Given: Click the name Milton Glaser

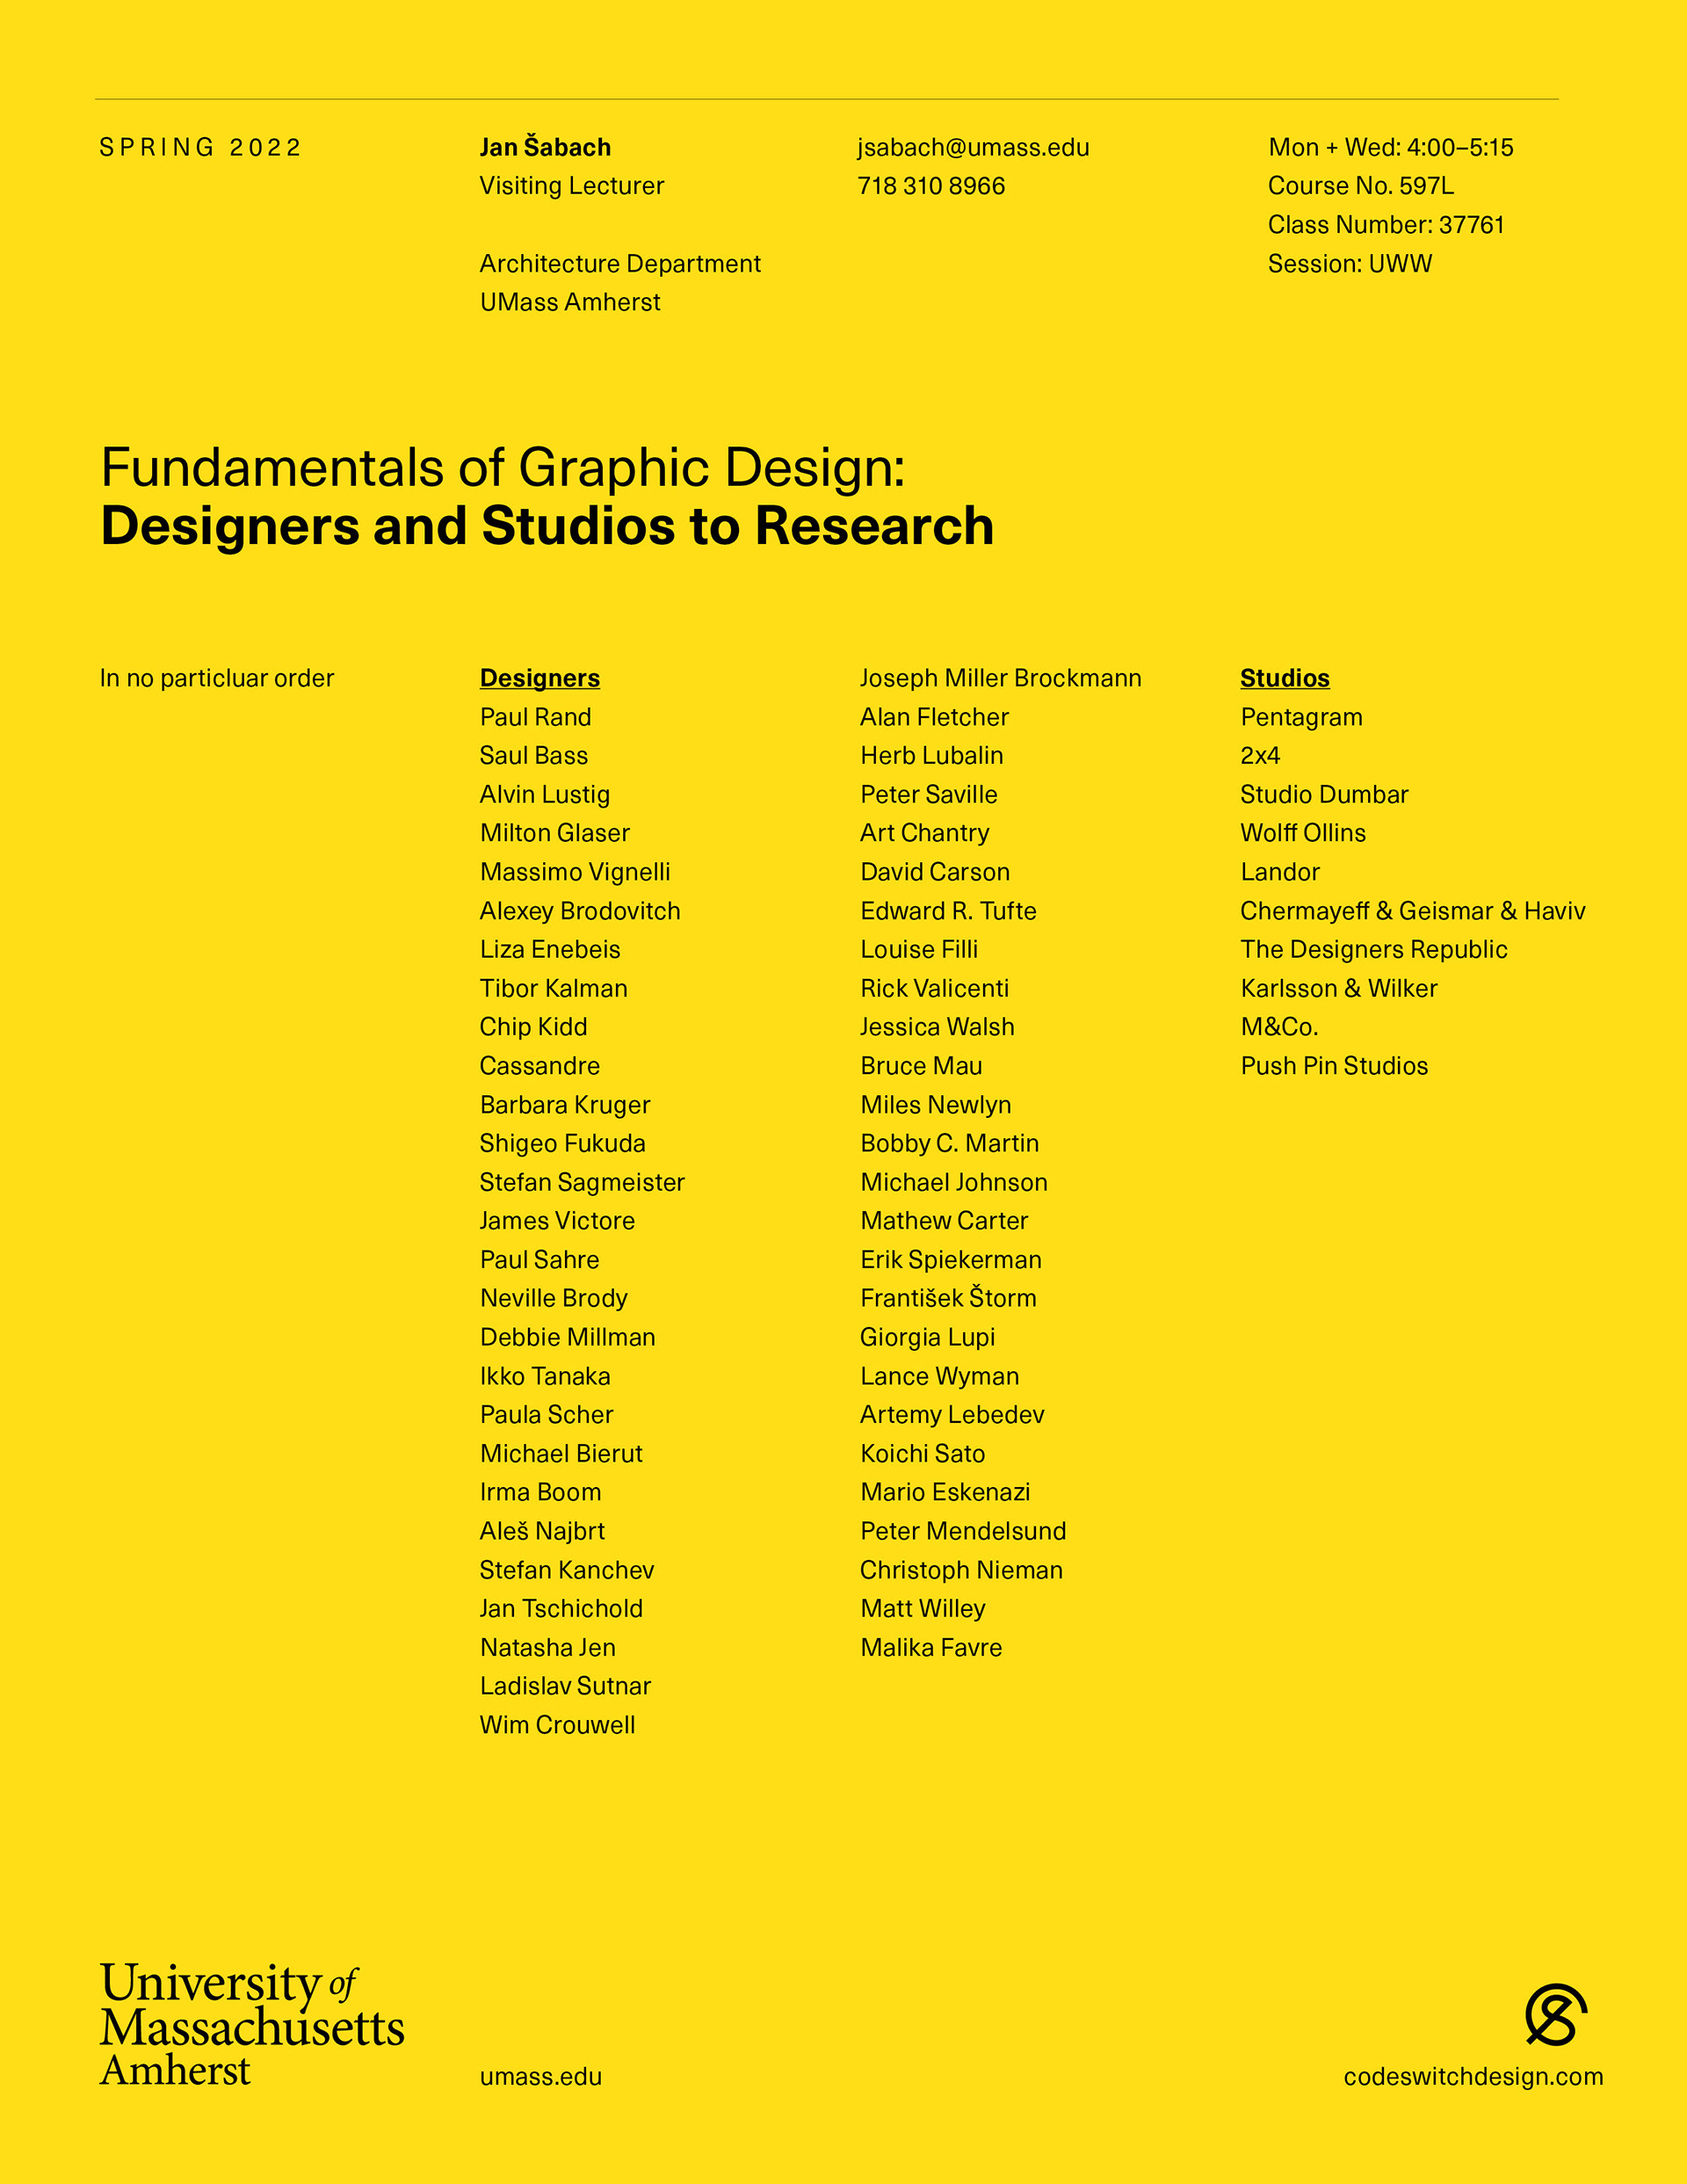Looking at the screenshot, I should pyautogui.click(x=555, y=833).
